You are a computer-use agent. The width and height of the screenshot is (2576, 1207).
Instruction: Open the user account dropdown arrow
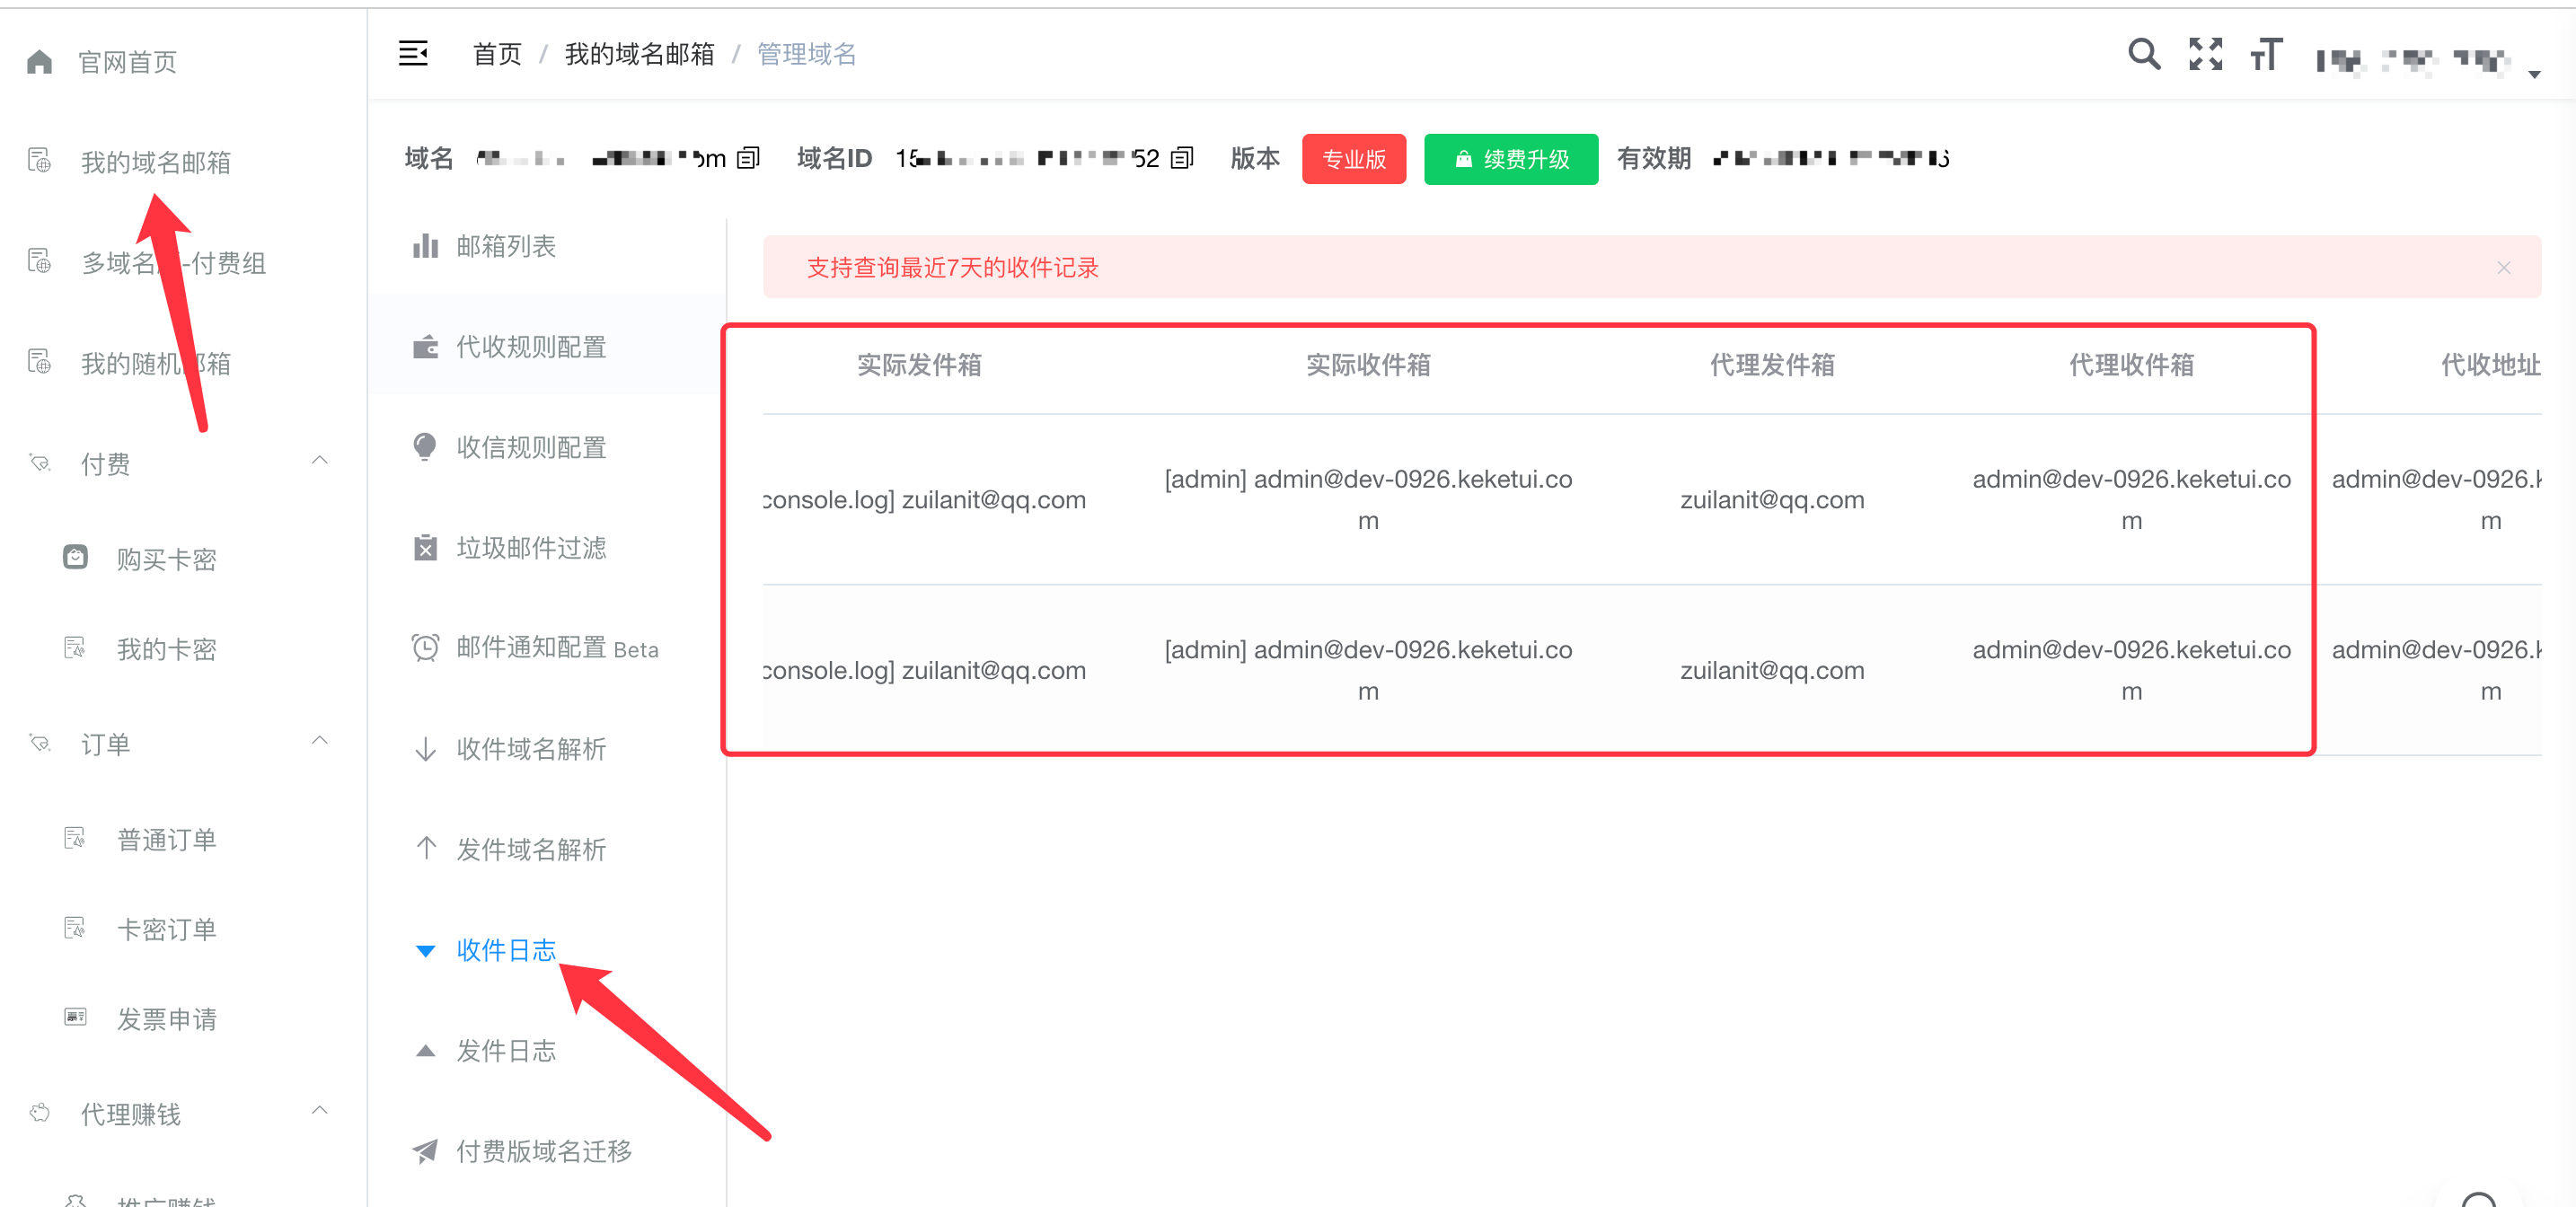click(x=2534, y=74)
